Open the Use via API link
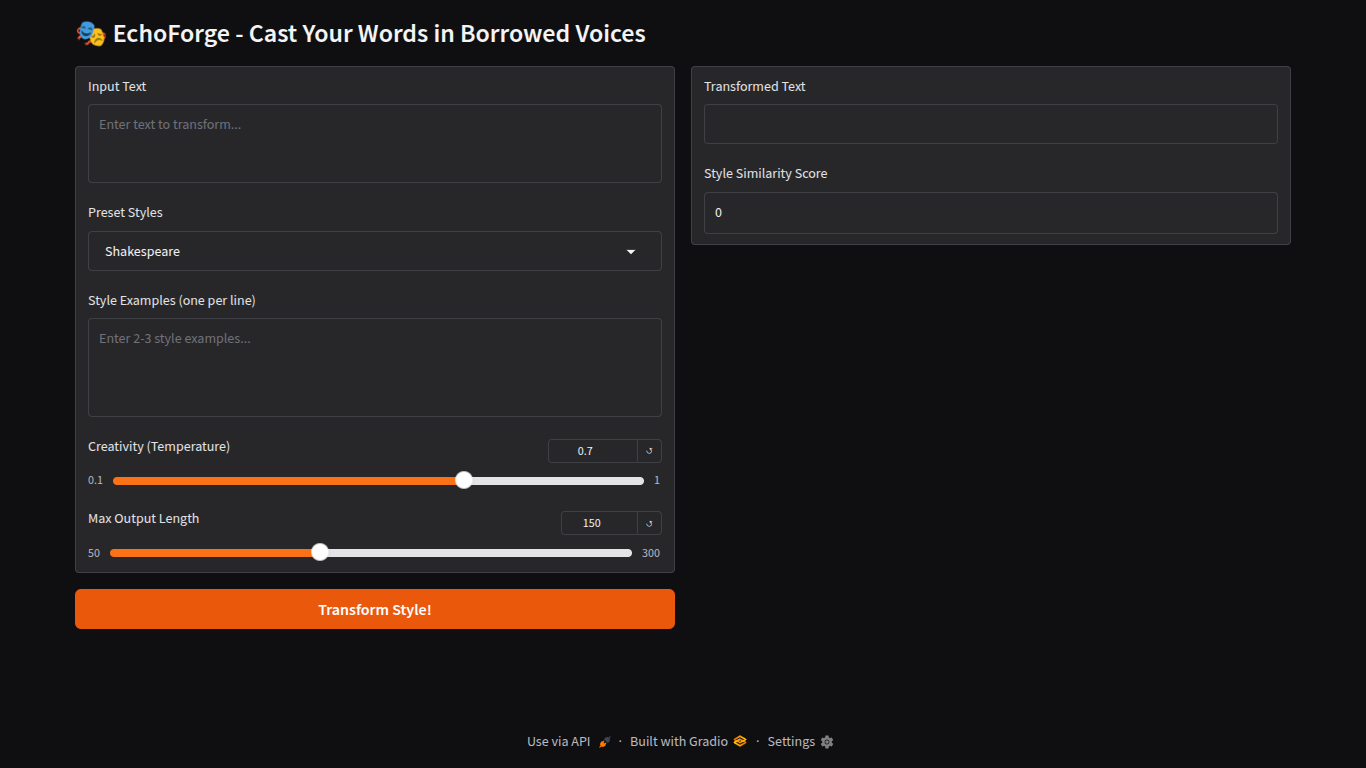The width and height of the screenshot is (1366, 768). coord(558,742)
